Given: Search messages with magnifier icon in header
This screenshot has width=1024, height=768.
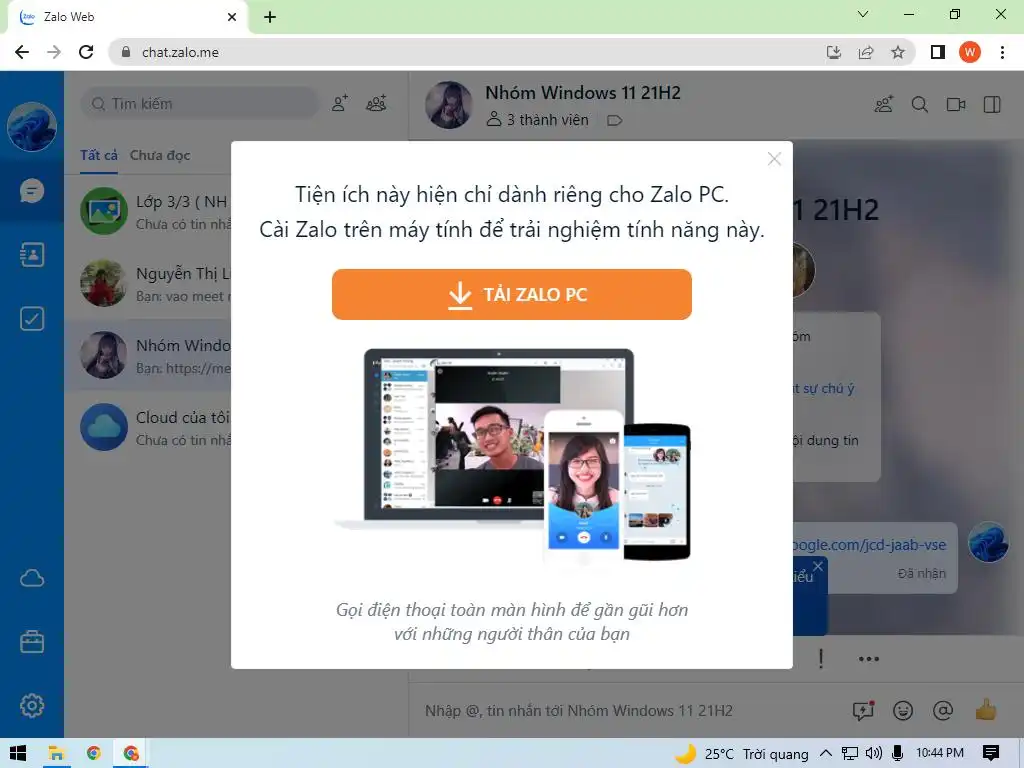Looking at the screenshot, I should point(920,104).
